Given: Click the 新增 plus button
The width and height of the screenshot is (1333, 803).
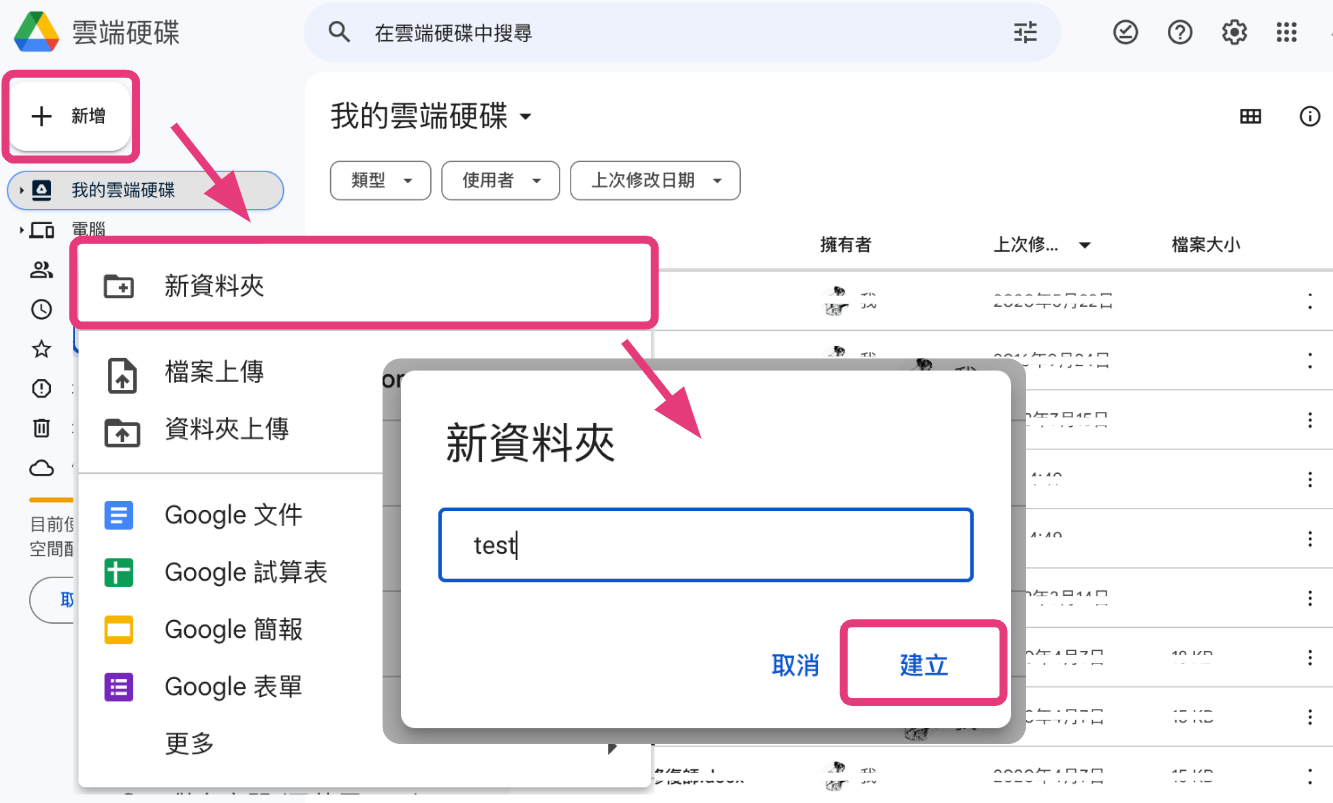Looking at the screenshot, I should point(71,116).
